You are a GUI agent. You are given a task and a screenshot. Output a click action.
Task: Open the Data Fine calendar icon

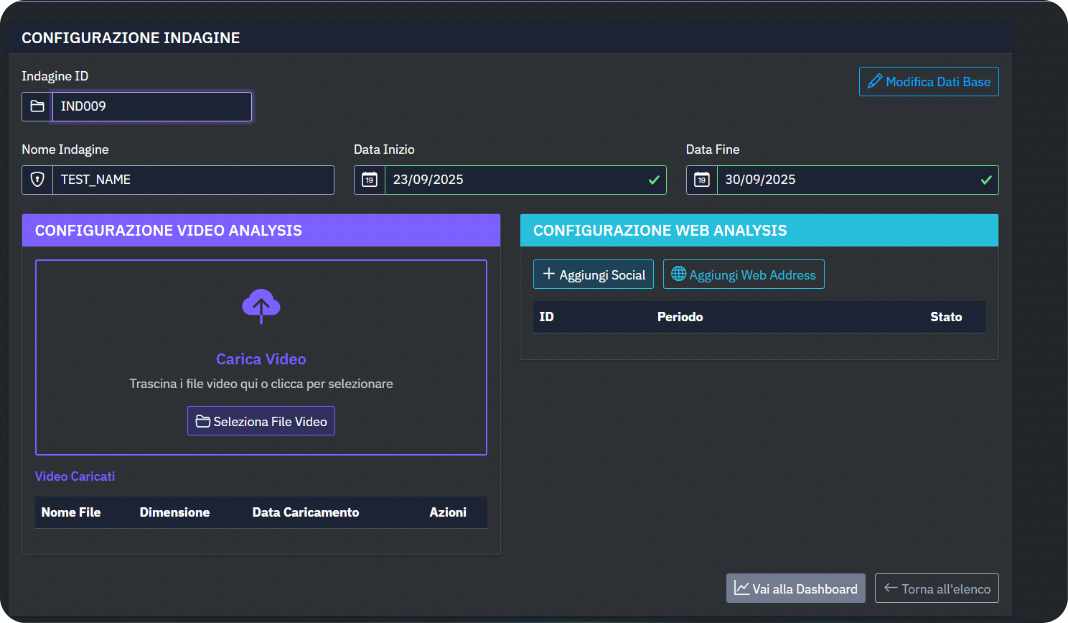[701, 180]
